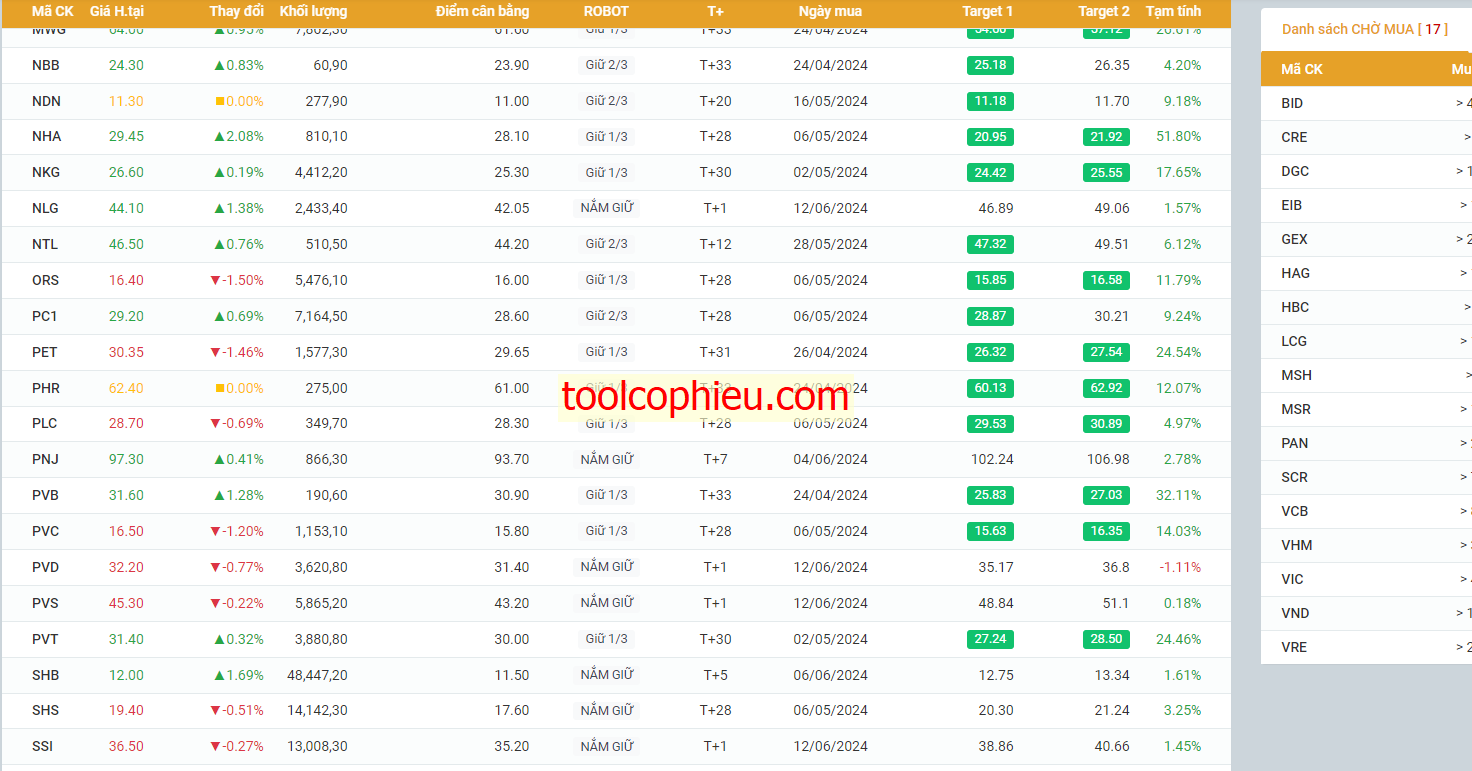
Task: Open the PNJ stock code link
Action: (x=45, y=460)
